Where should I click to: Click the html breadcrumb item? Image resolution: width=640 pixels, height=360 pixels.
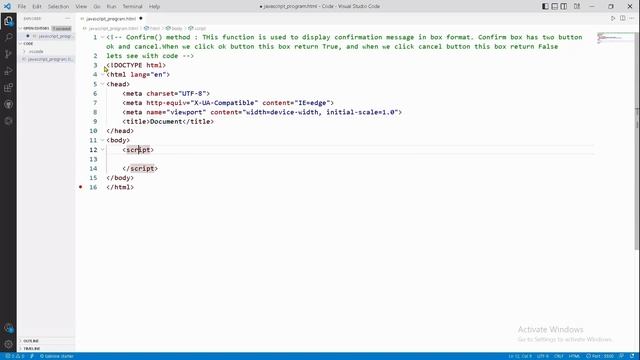click(x=152, y=28)
